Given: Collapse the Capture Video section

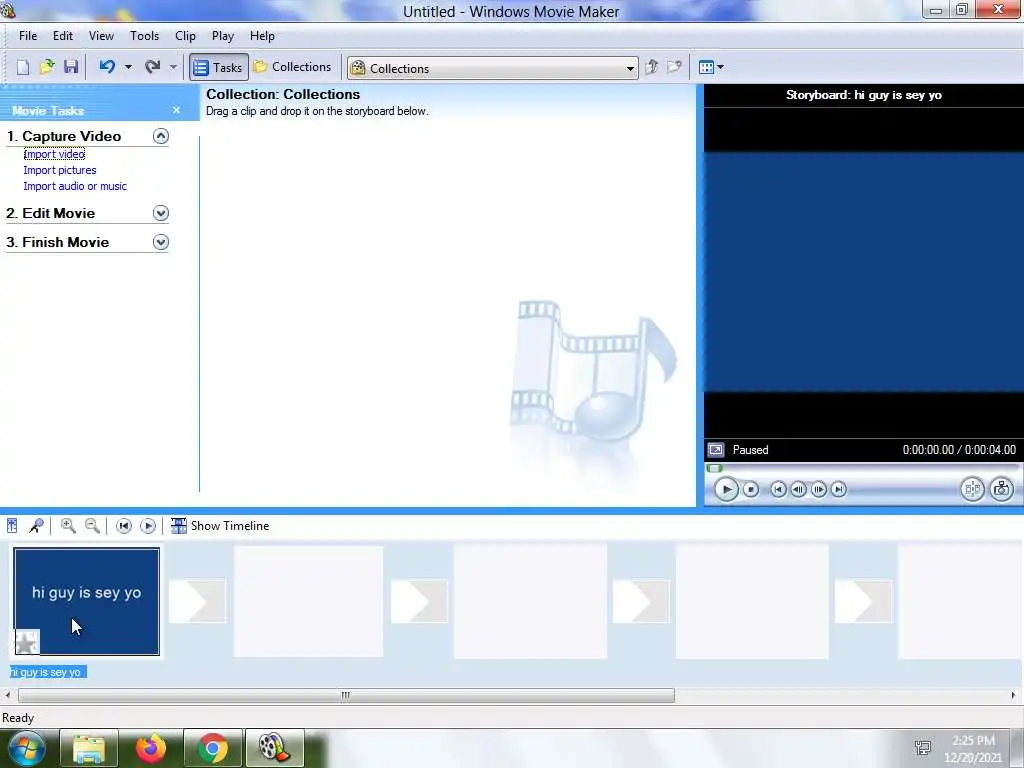Looking at the screenshot, I should pos(161,136).
